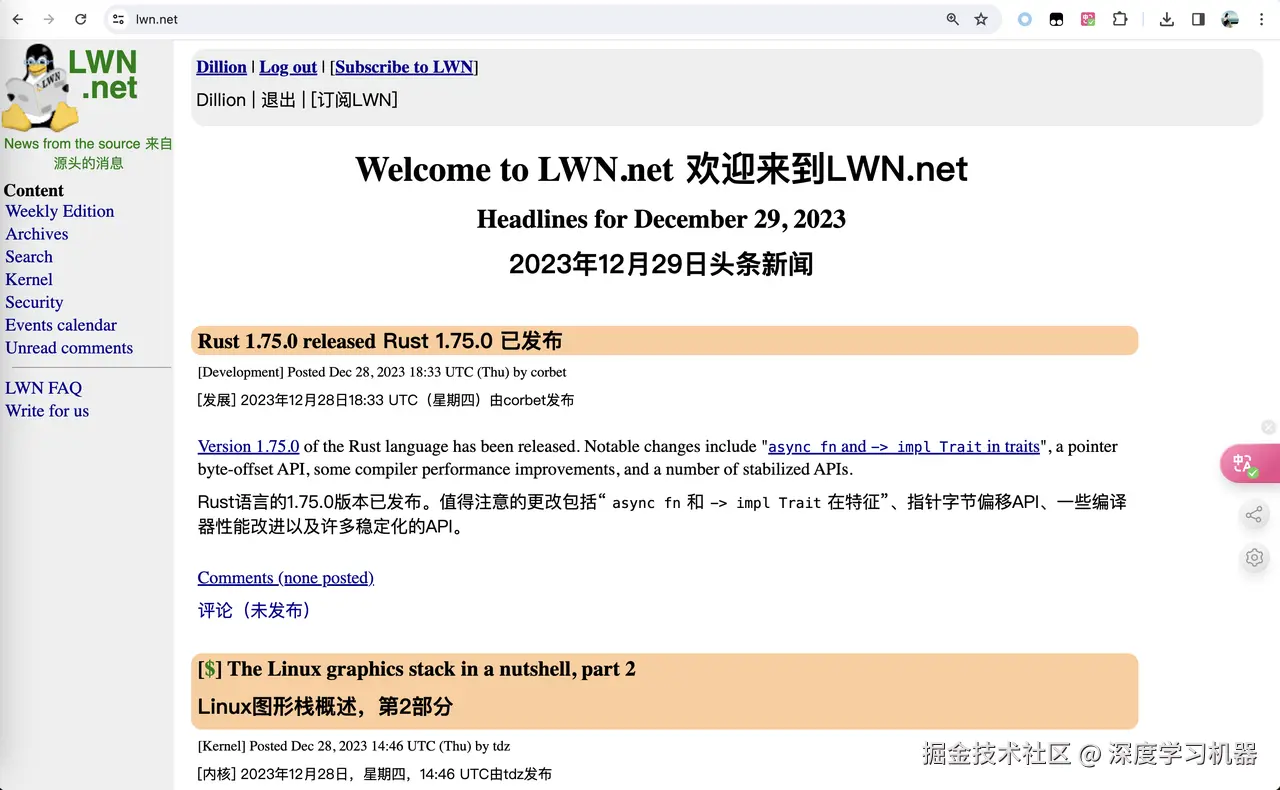Open the Weekly Edition section
Image resolution: width=1280 pixels, height=790 pixels.
pyautogui.click(x=59, y=211)
